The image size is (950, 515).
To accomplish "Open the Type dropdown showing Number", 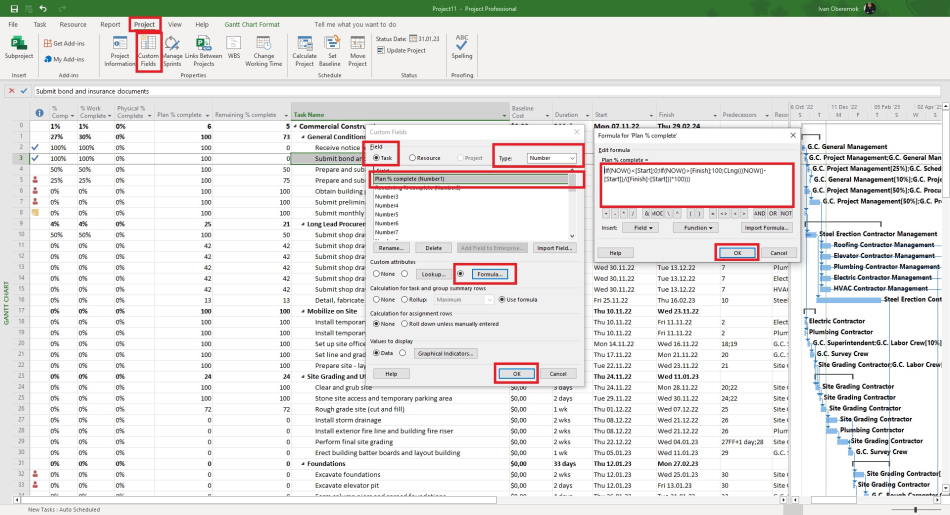I will tap(551, 158).
